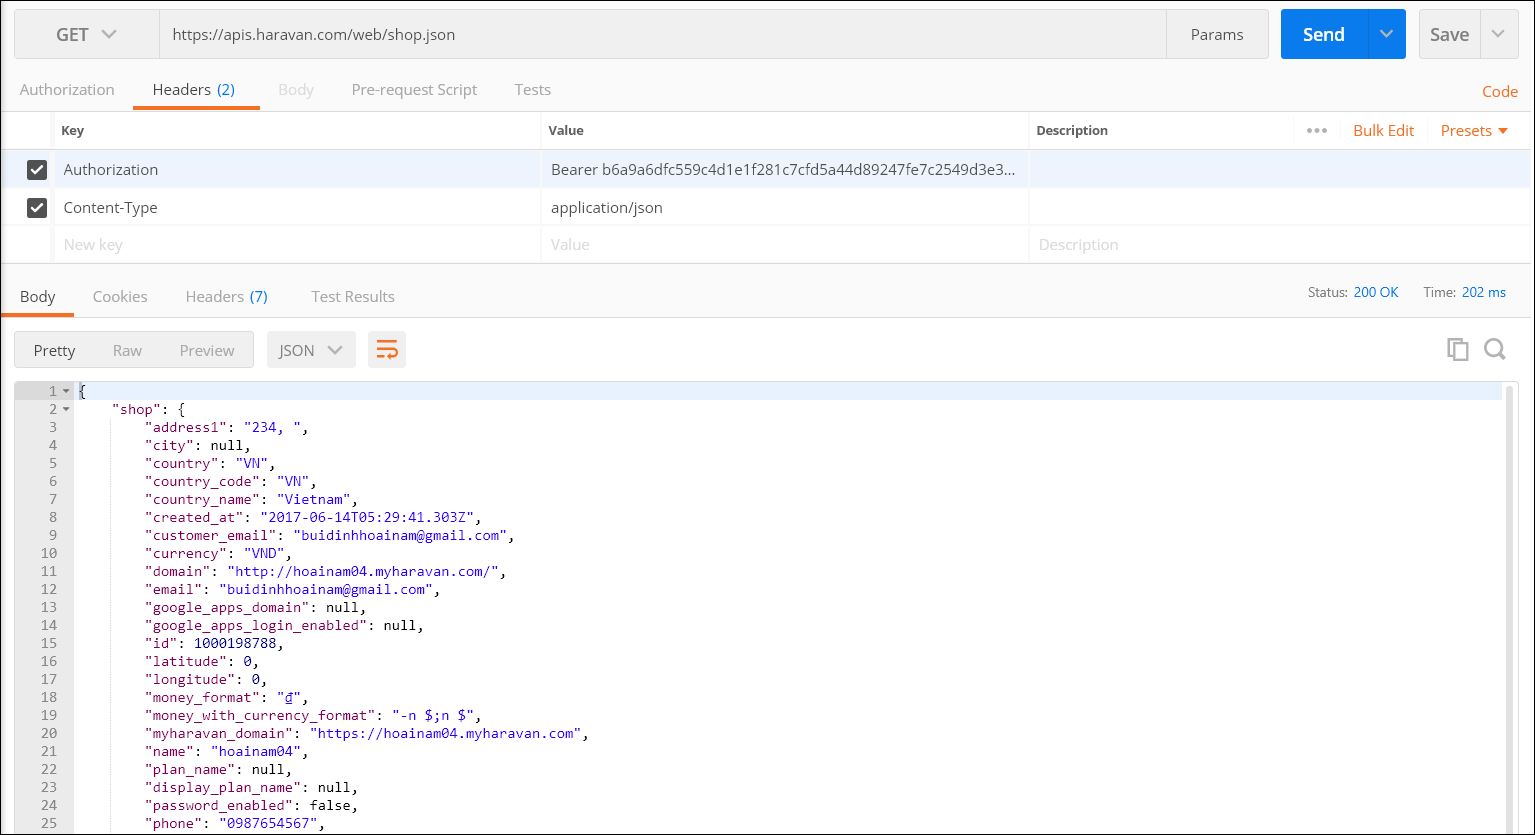This screenshot has width=1535, height=835.
Task: Select the Raw view mode
Action: tap(127, 350)
